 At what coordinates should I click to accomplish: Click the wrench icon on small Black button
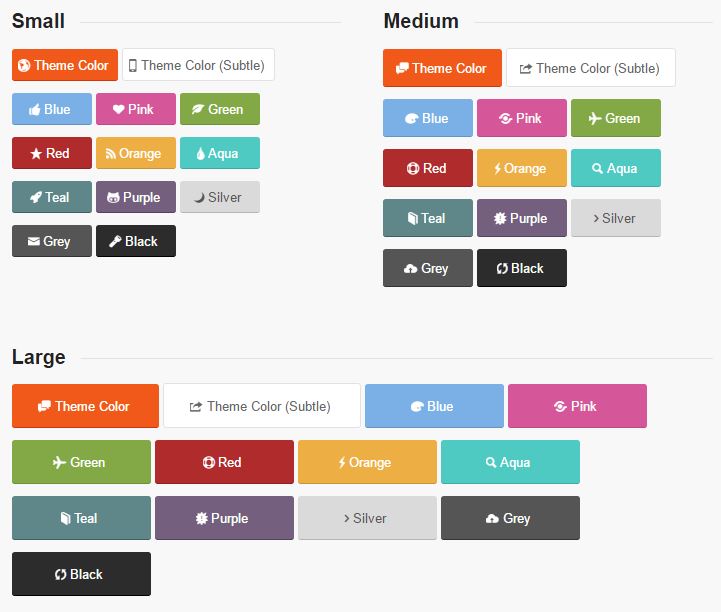(115, 242)
